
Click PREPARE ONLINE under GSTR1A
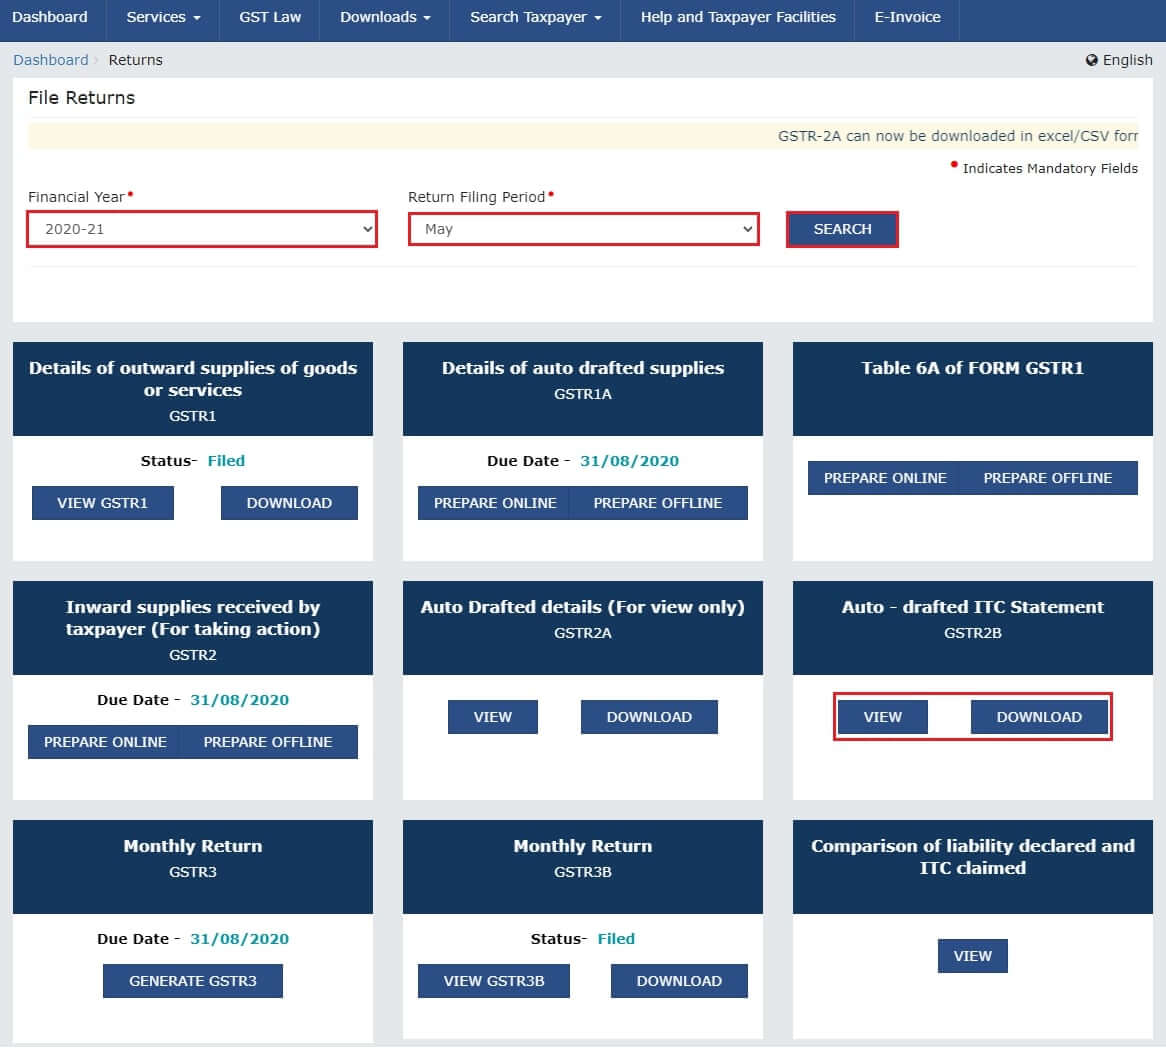[493, 503]
